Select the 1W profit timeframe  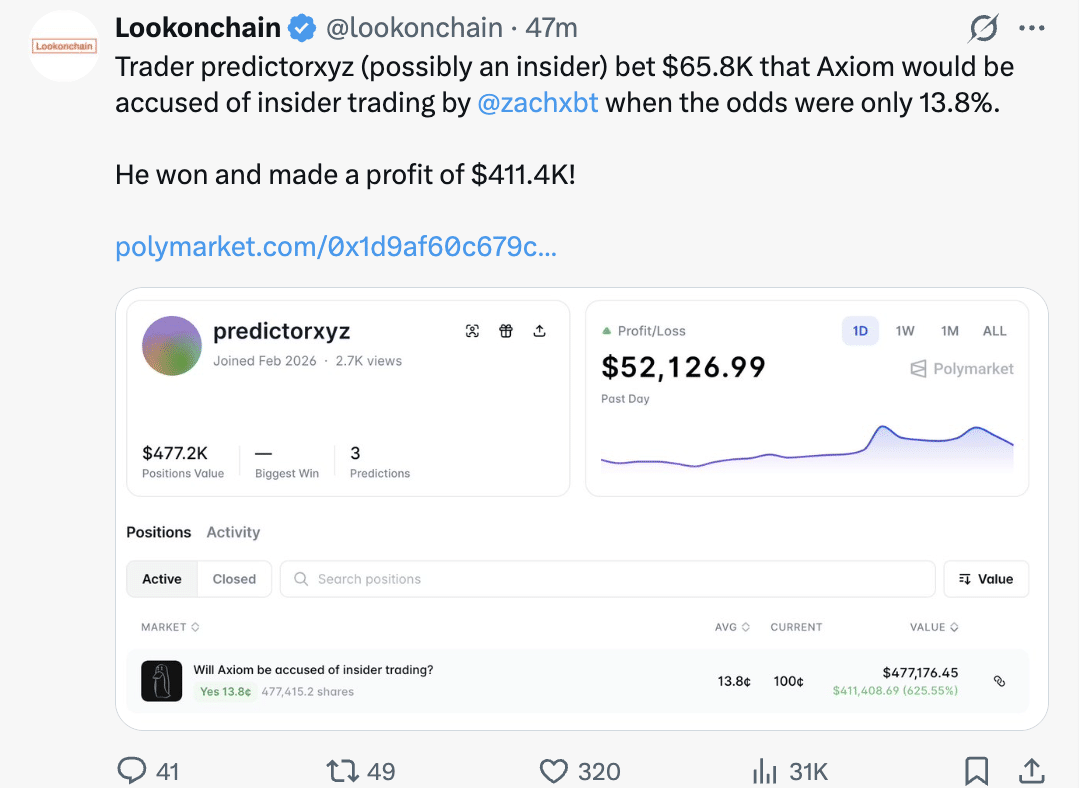tap(904, 330)
